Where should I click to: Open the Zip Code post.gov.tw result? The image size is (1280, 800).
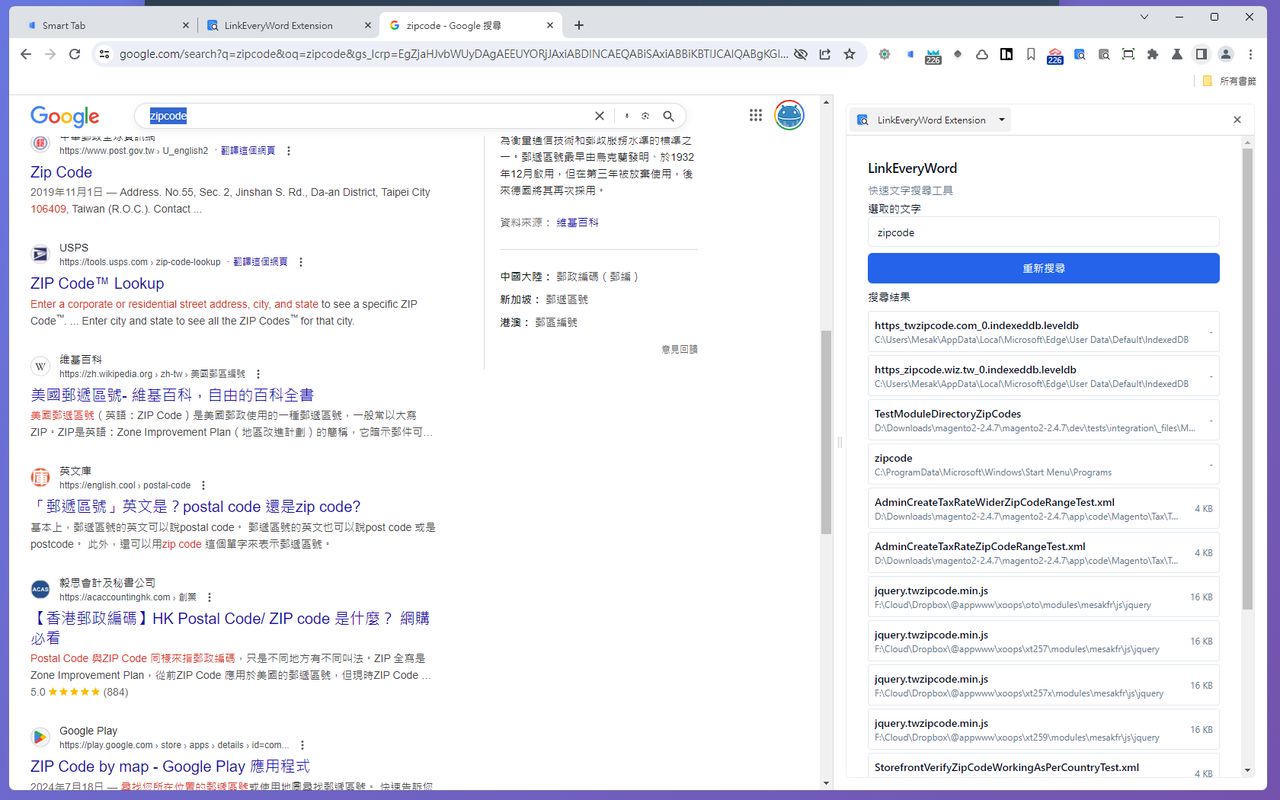pos(61,172)
